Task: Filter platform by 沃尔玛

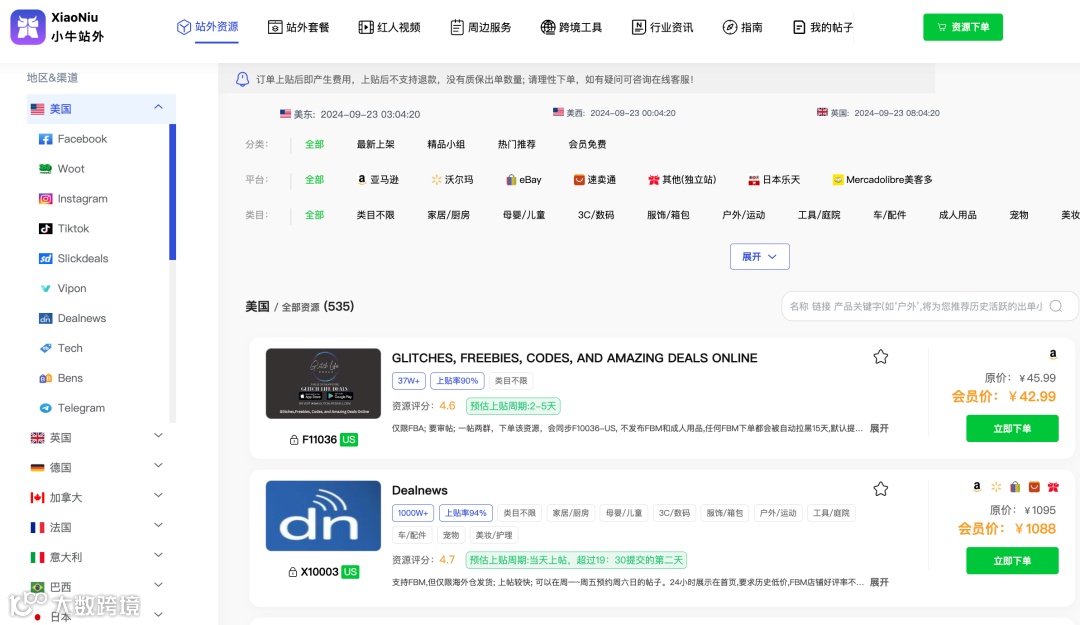Action: click(x=452, y=179)
